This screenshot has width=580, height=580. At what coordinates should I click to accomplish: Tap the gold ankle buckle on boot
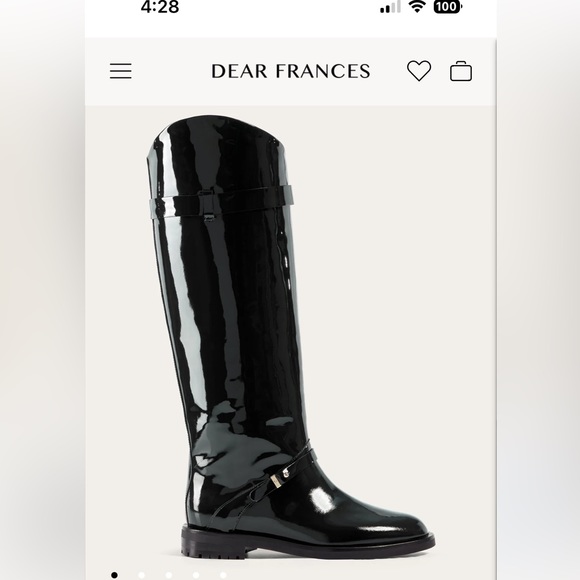(x=277, y=482)
